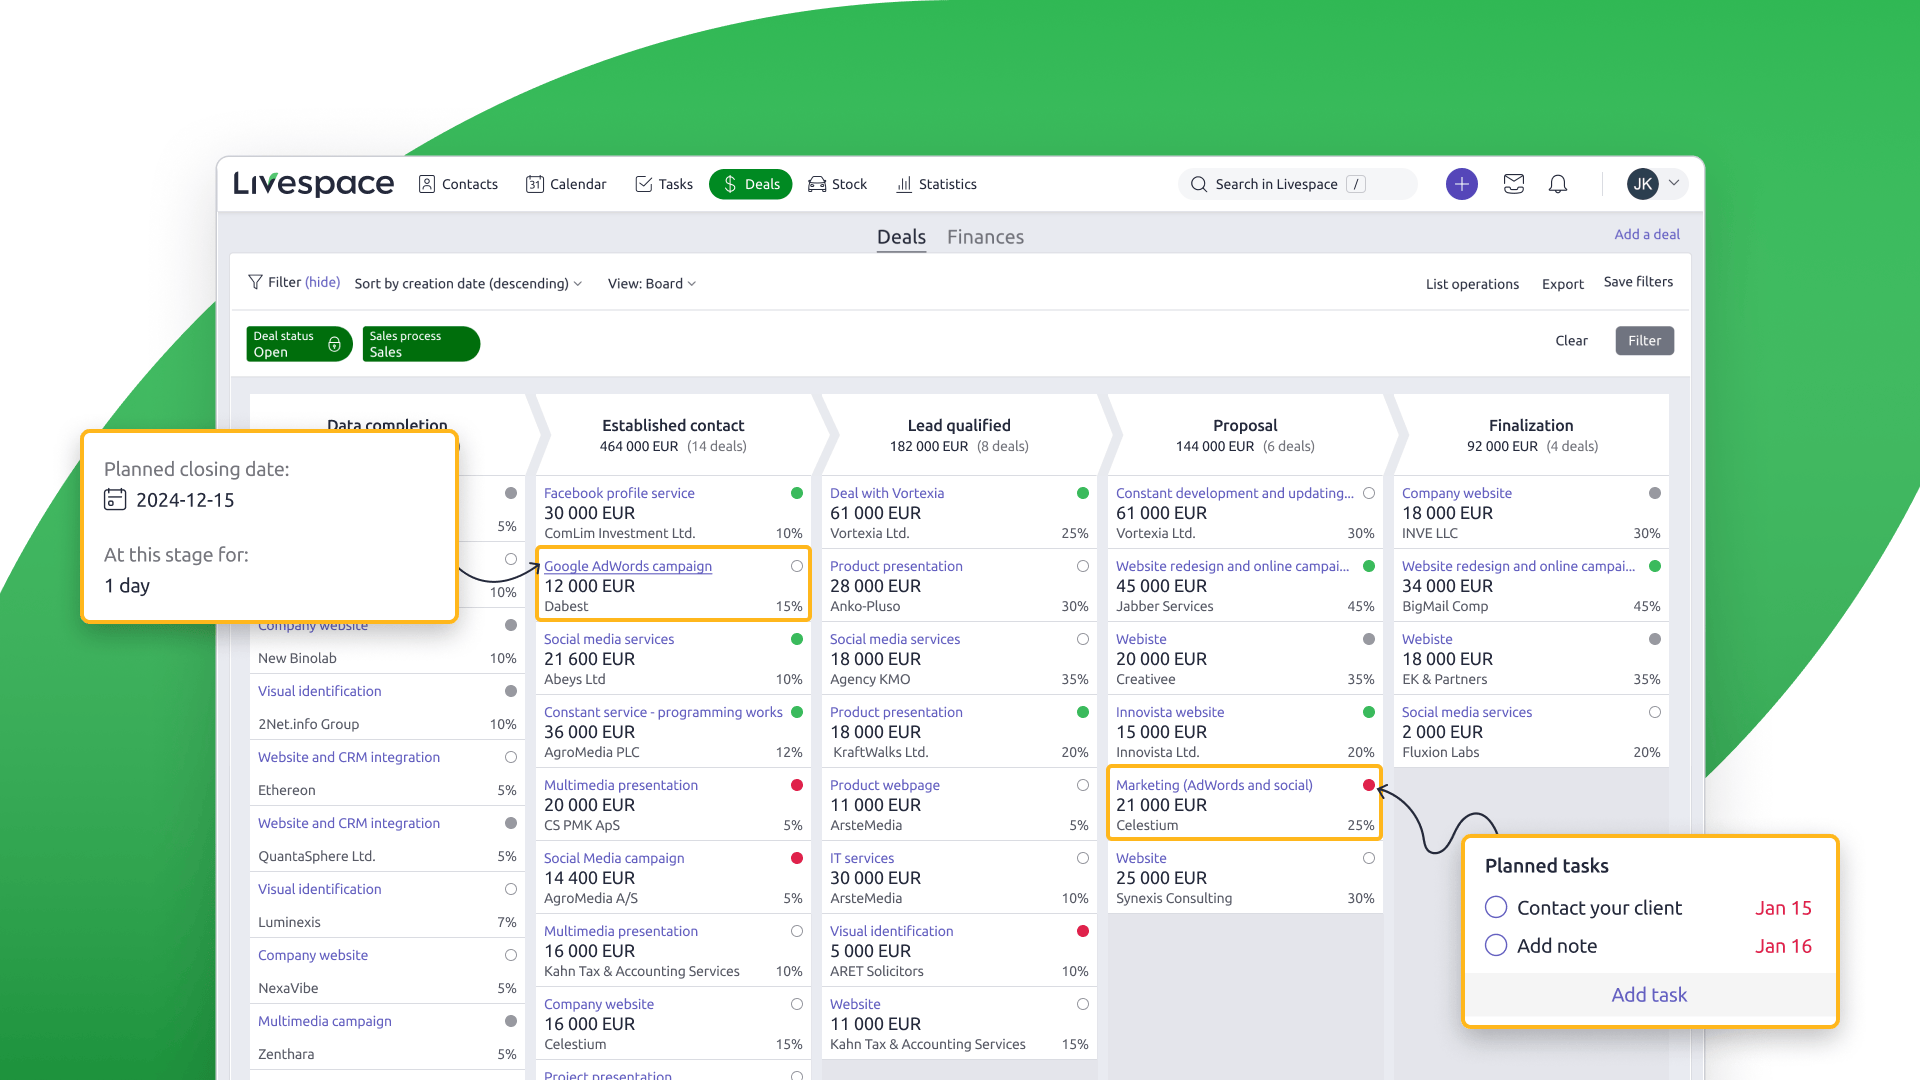Viewport: 1920px width, 1080px height.
Task: Click the Established contact stage header
Action: pos(673,435)
